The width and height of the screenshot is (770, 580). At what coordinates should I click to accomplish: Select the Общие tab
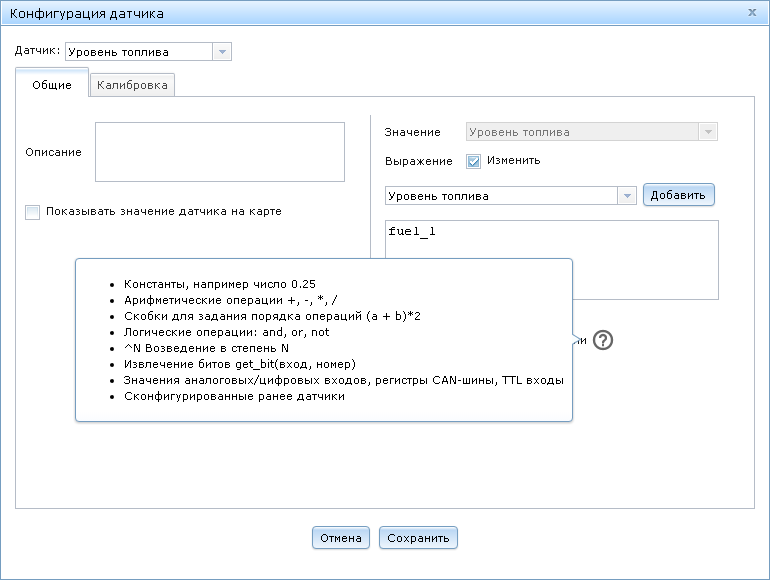tap(52, 86)
